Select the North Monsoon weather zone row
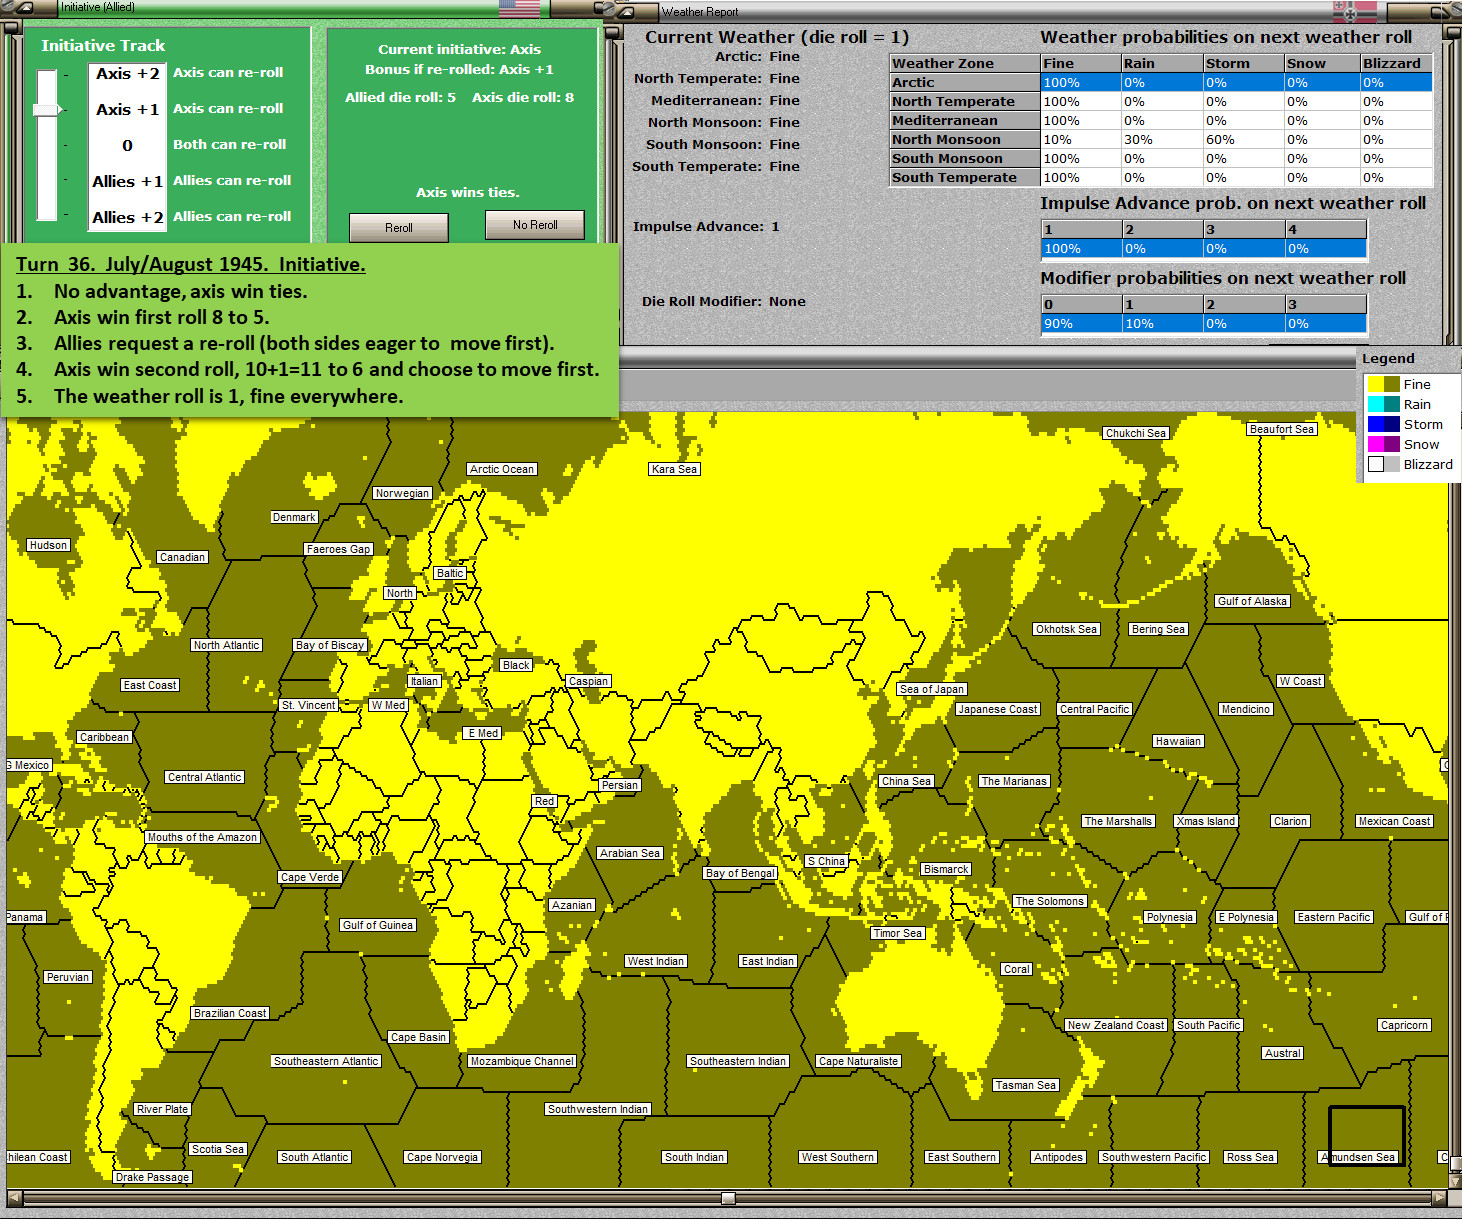This screenshot has height=1219, width=1462. [1161, 139]
